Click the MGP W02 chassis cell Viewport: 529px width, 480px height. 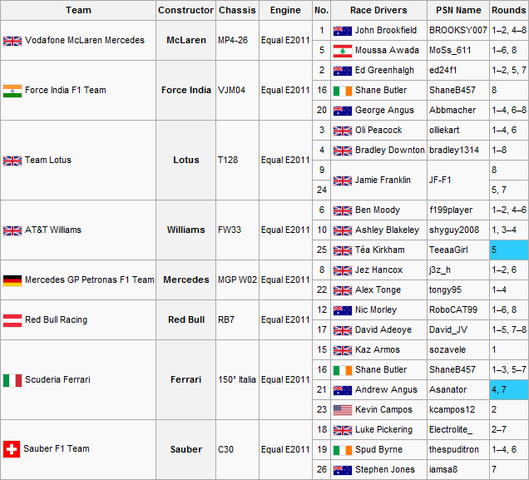point(238,280)
